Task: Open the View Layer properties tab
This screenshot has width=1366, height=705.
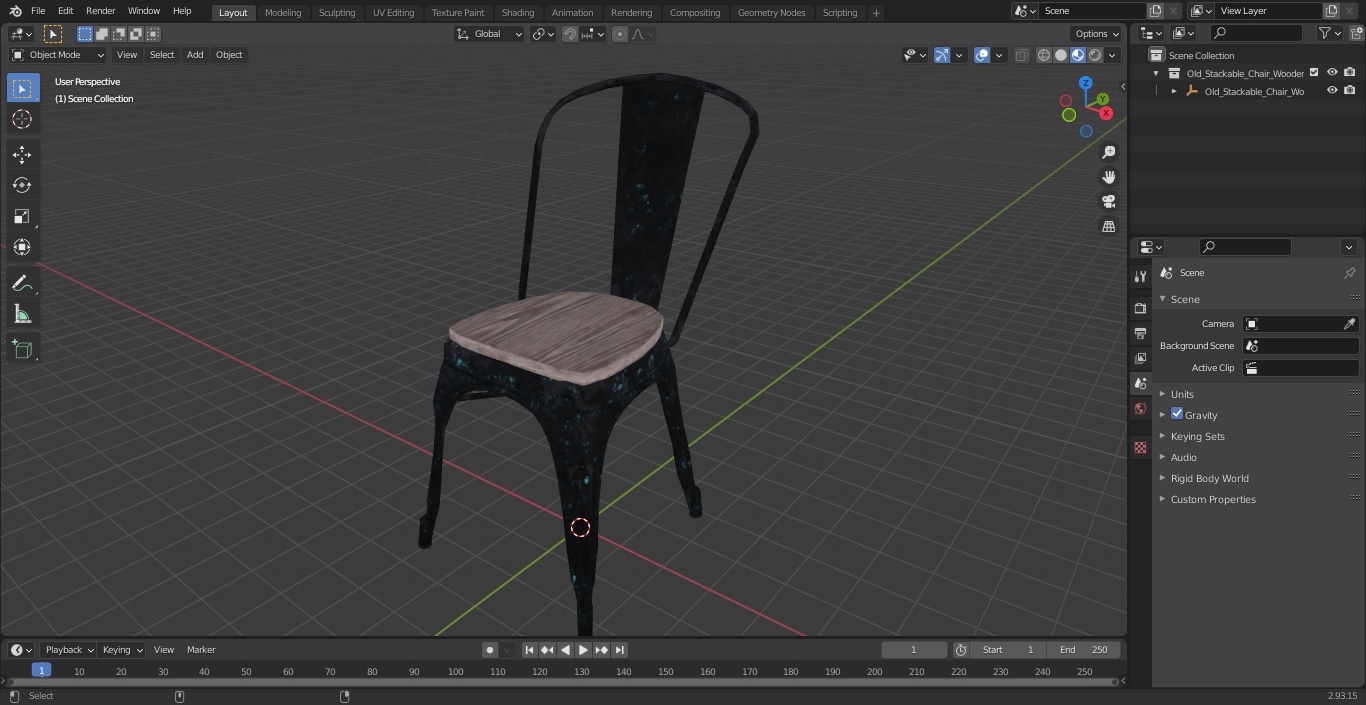Action: 1140,358
